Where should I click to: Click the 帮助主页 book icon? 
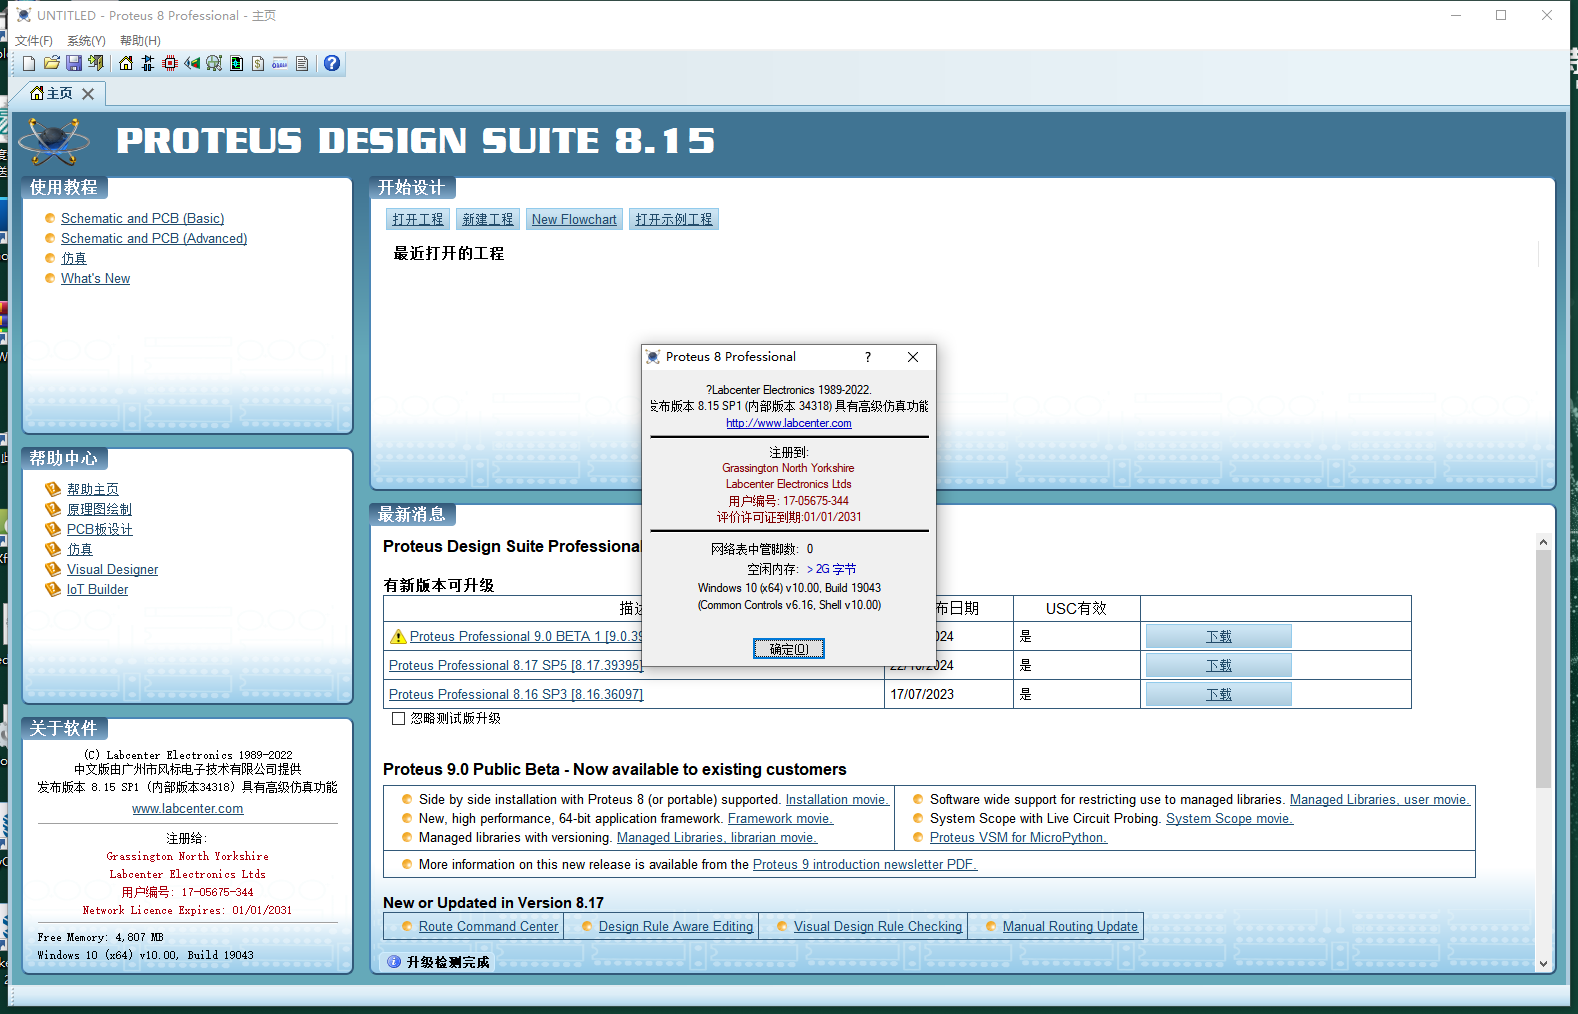(x=53, y=489)
